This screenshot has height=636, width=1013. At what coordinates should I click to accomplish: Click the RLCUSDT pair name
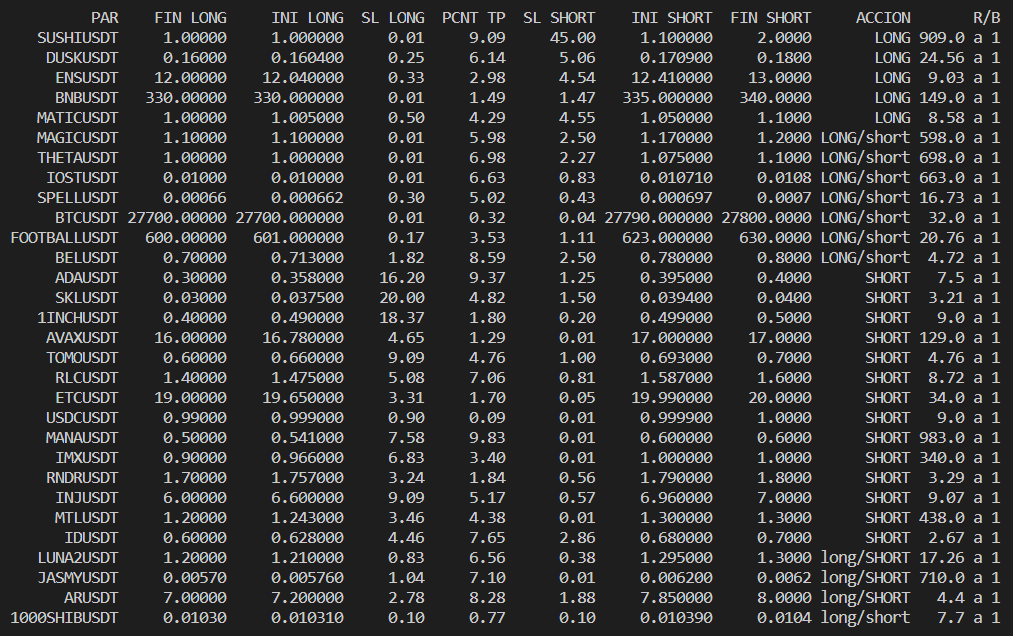click(87, 378)
